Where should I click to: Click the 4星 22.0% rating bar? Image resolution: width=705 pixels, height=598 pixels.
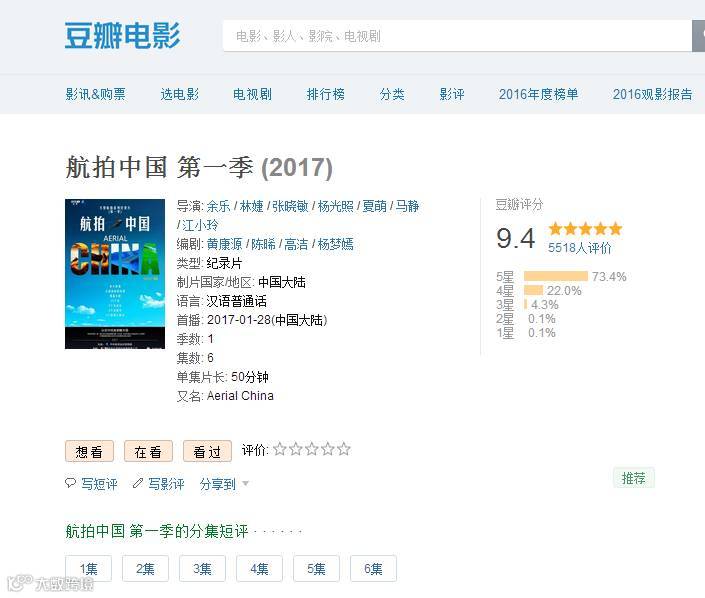click(533, 290)
